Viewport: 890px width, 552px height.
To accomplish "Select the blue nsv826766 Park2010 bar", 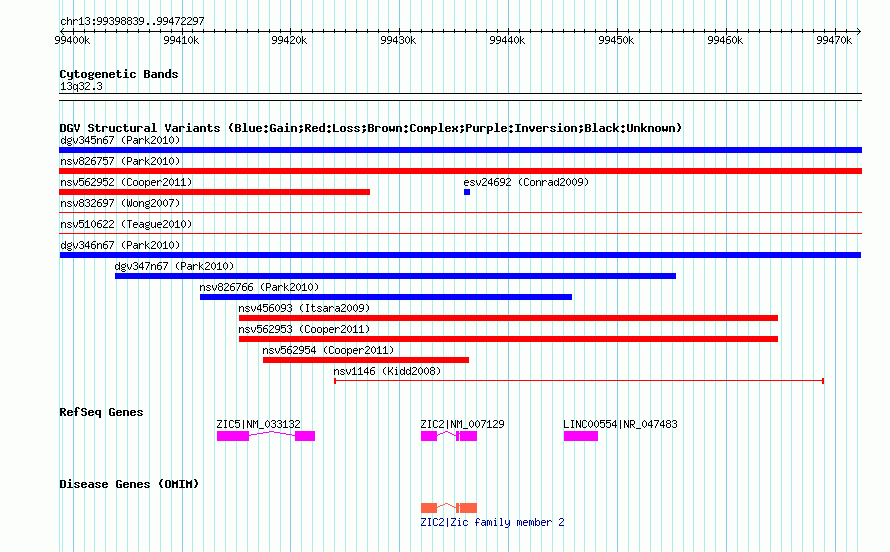I will tap(386, 297).
